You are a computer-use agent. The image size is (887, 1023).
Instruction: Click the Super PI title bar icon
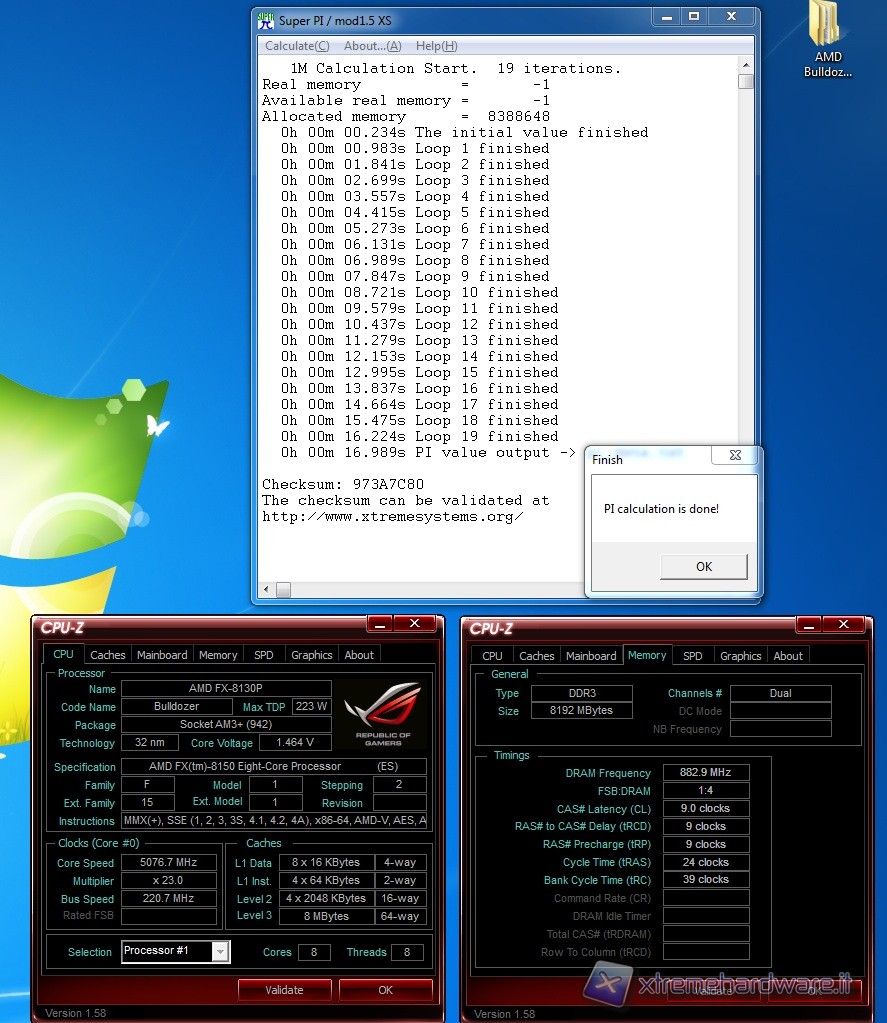[266, 20]
